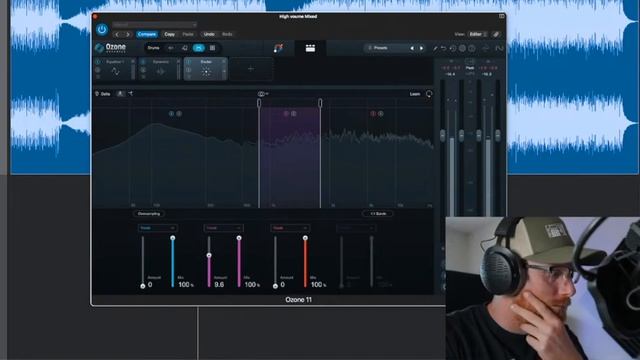Solo the purple mid band
Screen dimensions: 640x360
point(293,113)
